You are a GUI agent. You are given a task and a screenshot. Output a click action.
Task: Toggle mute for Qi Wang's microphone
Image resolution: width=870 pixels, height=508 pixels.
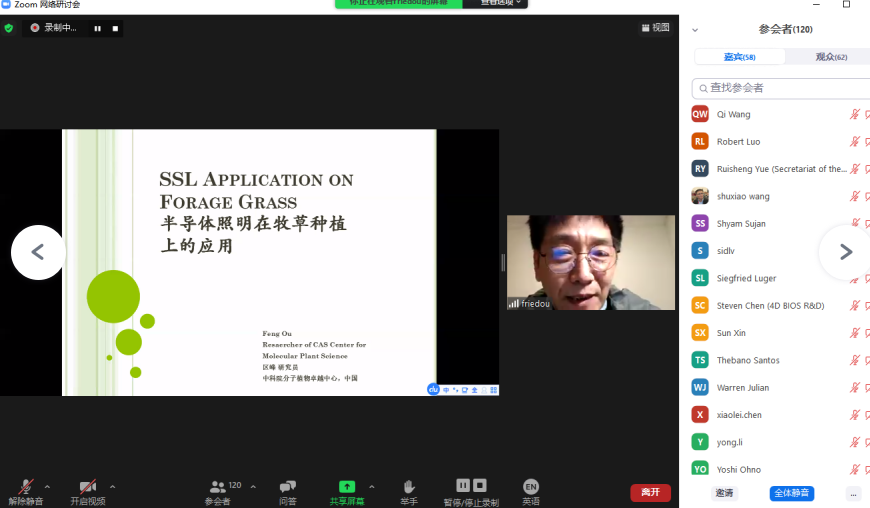click(855, 114)
